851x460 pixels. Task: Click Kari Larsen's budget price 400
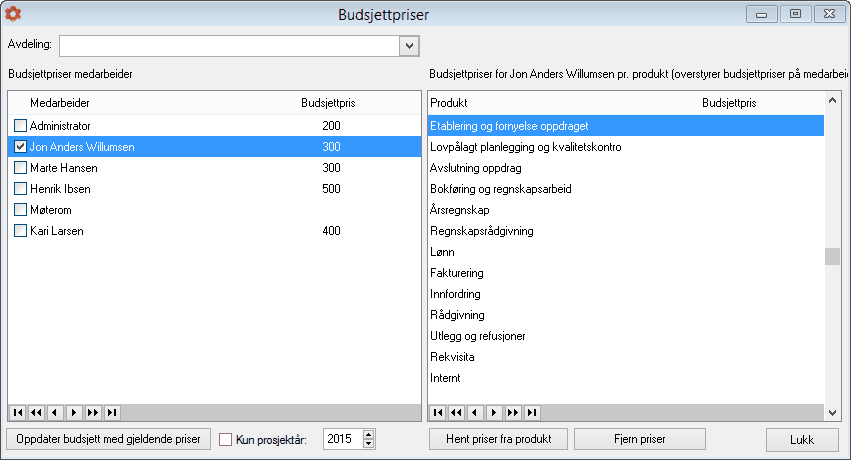[x=331, y=231]
